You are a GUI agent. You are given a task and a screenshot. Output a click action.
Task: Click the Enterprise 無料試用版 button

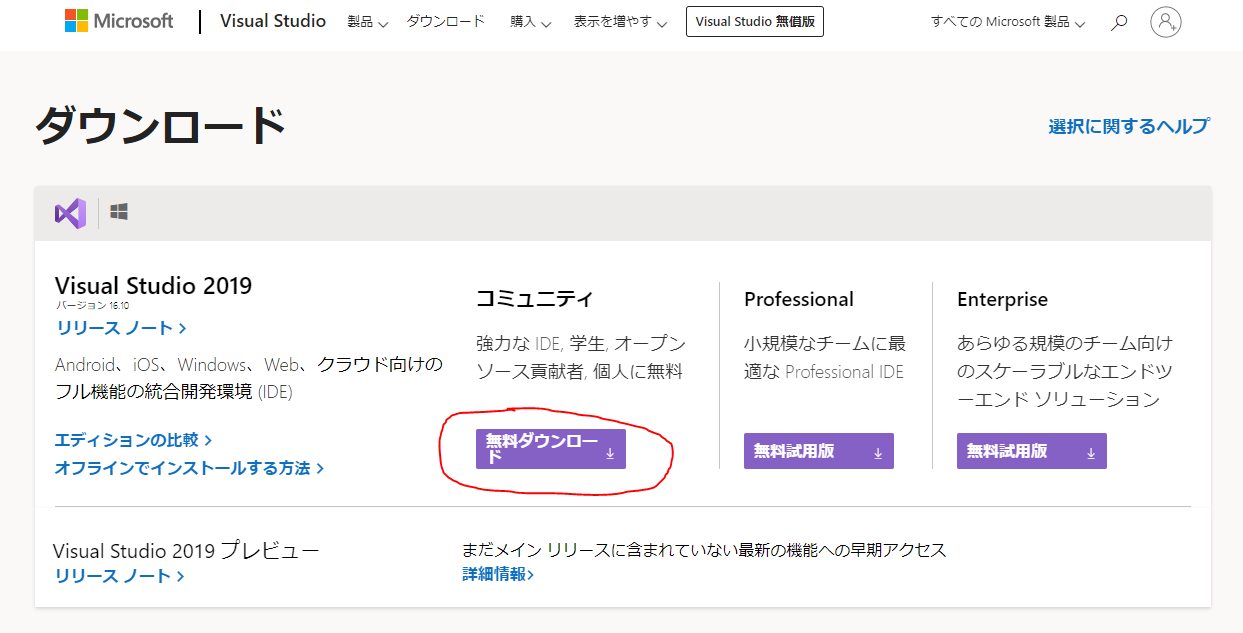click(1032, 451)
